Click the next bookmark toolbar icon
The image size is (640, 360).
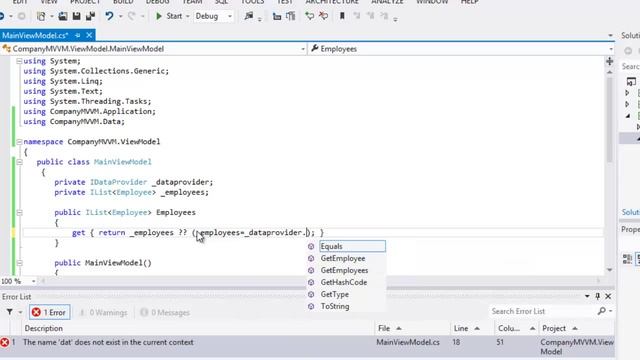click(x=370, y=16)
